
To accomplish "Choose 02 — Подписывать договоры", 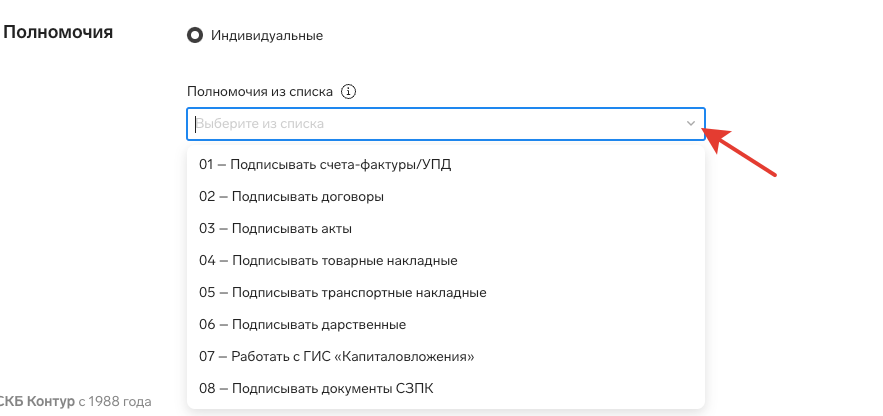I will (x=291, y=196).
